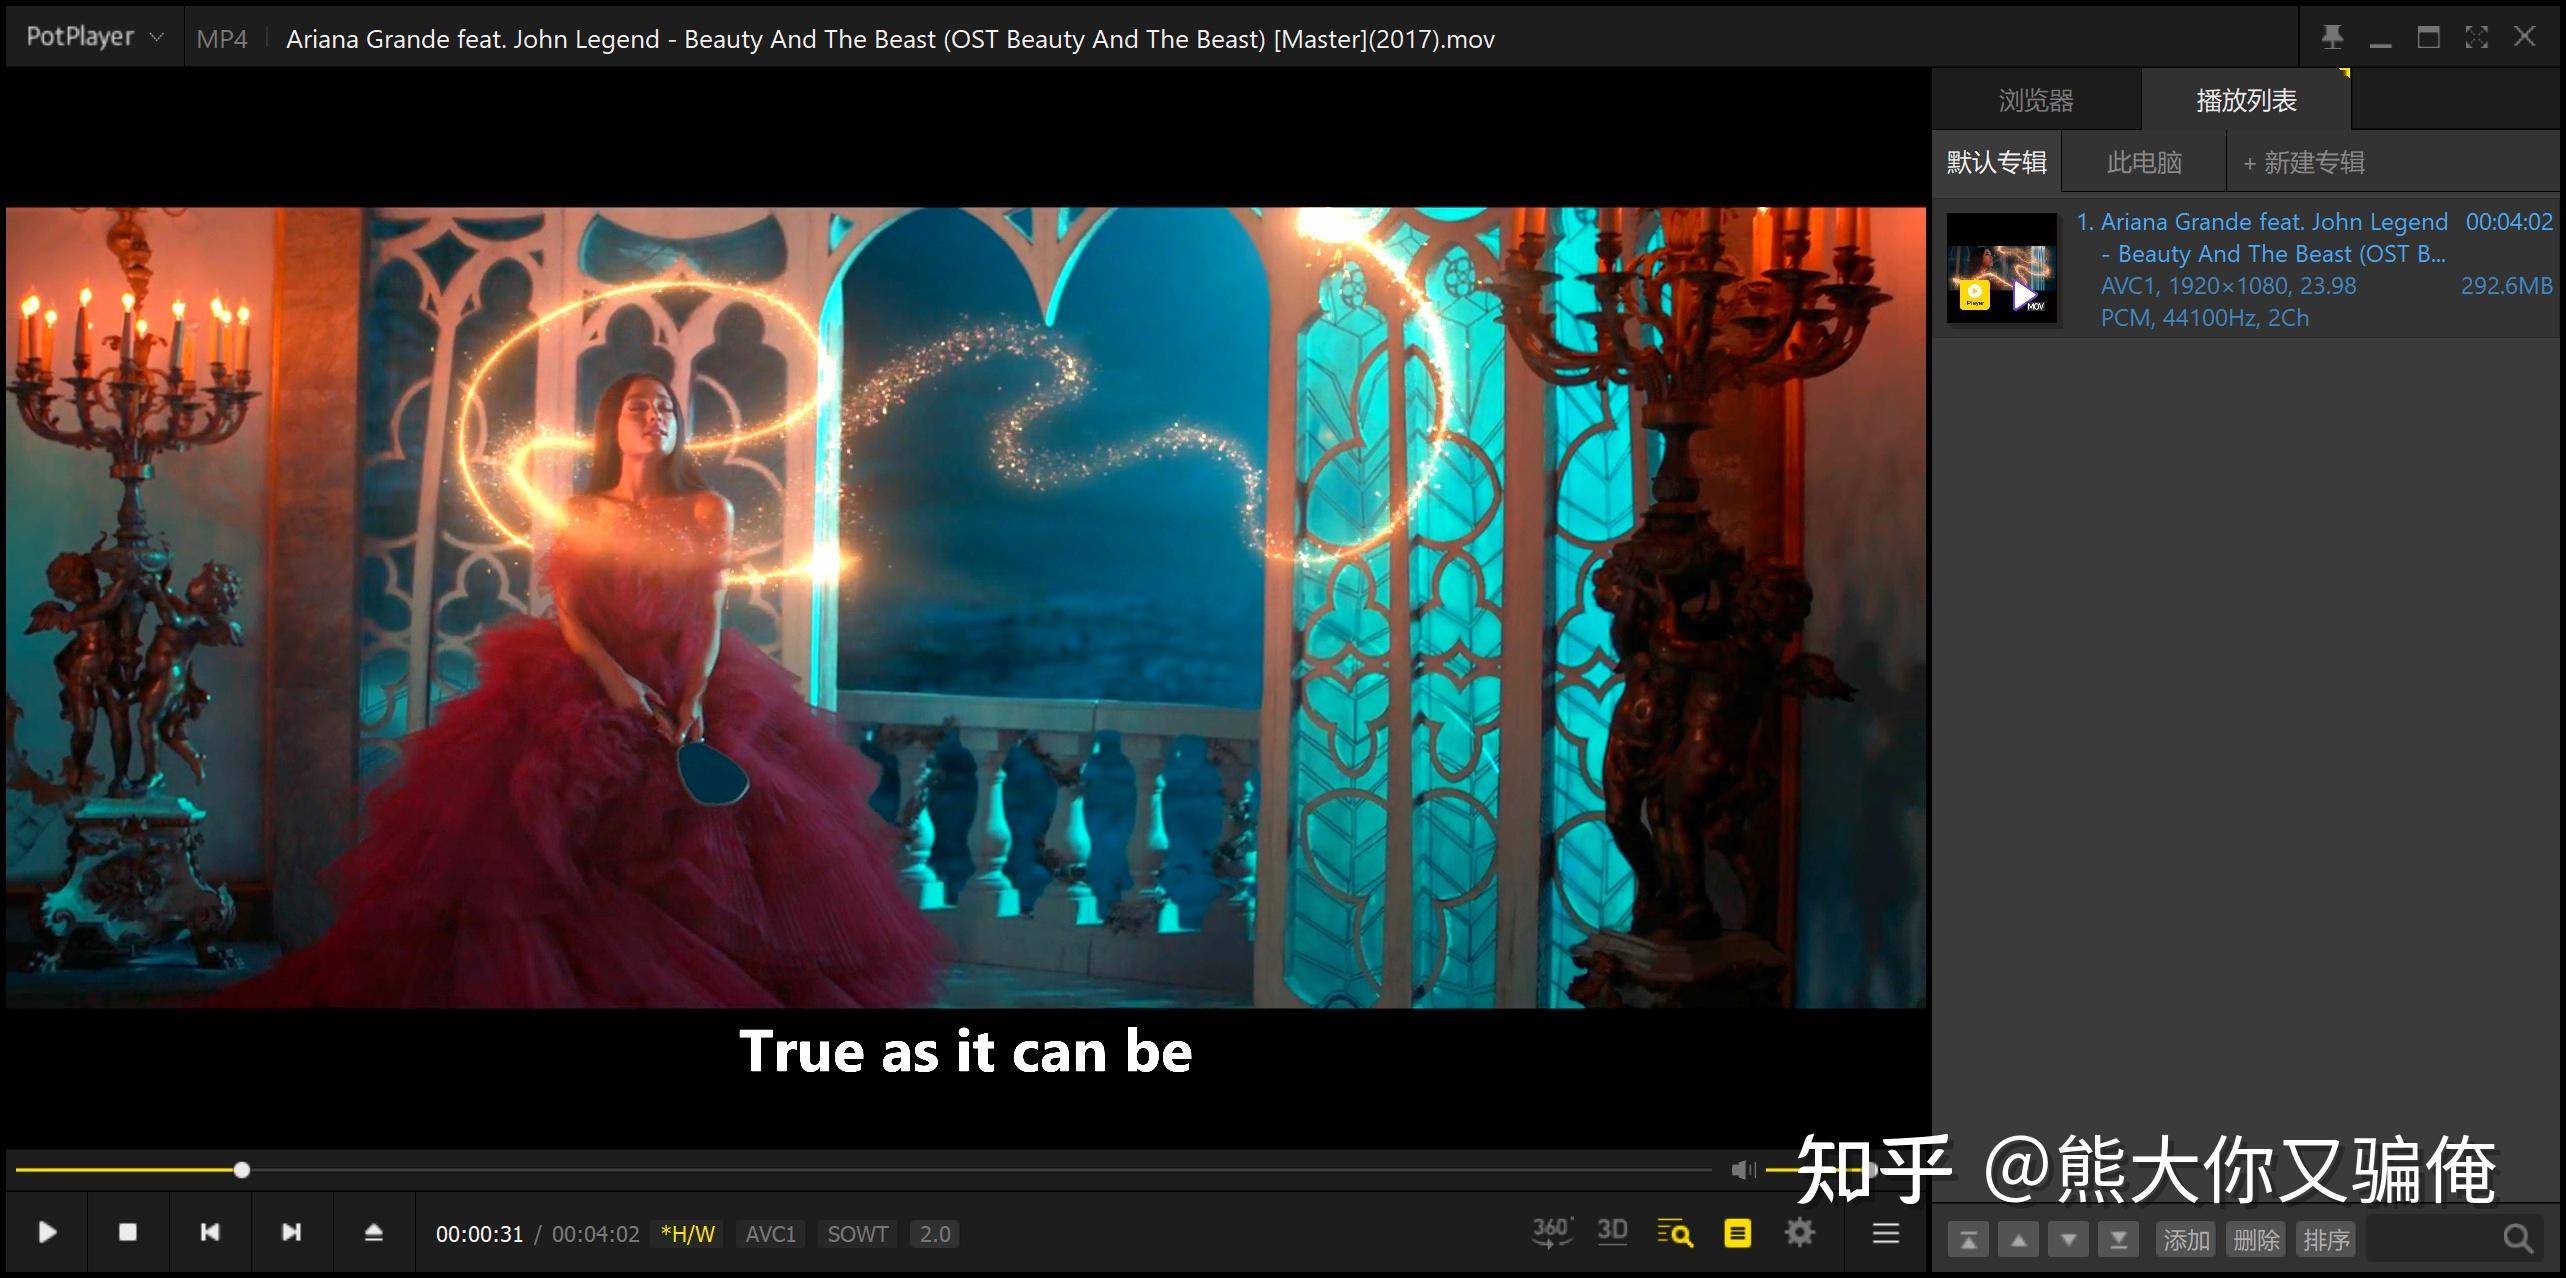Click the video title in the title bar
This screenshot has height=1278, width=2566.
890,39
